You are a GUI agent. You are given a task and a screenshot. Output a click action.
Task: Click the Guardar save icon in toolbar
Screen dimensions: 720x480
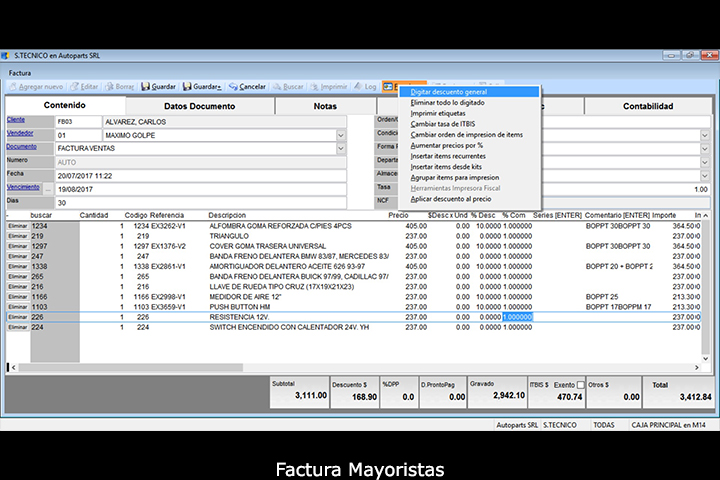tap(145, 87)
